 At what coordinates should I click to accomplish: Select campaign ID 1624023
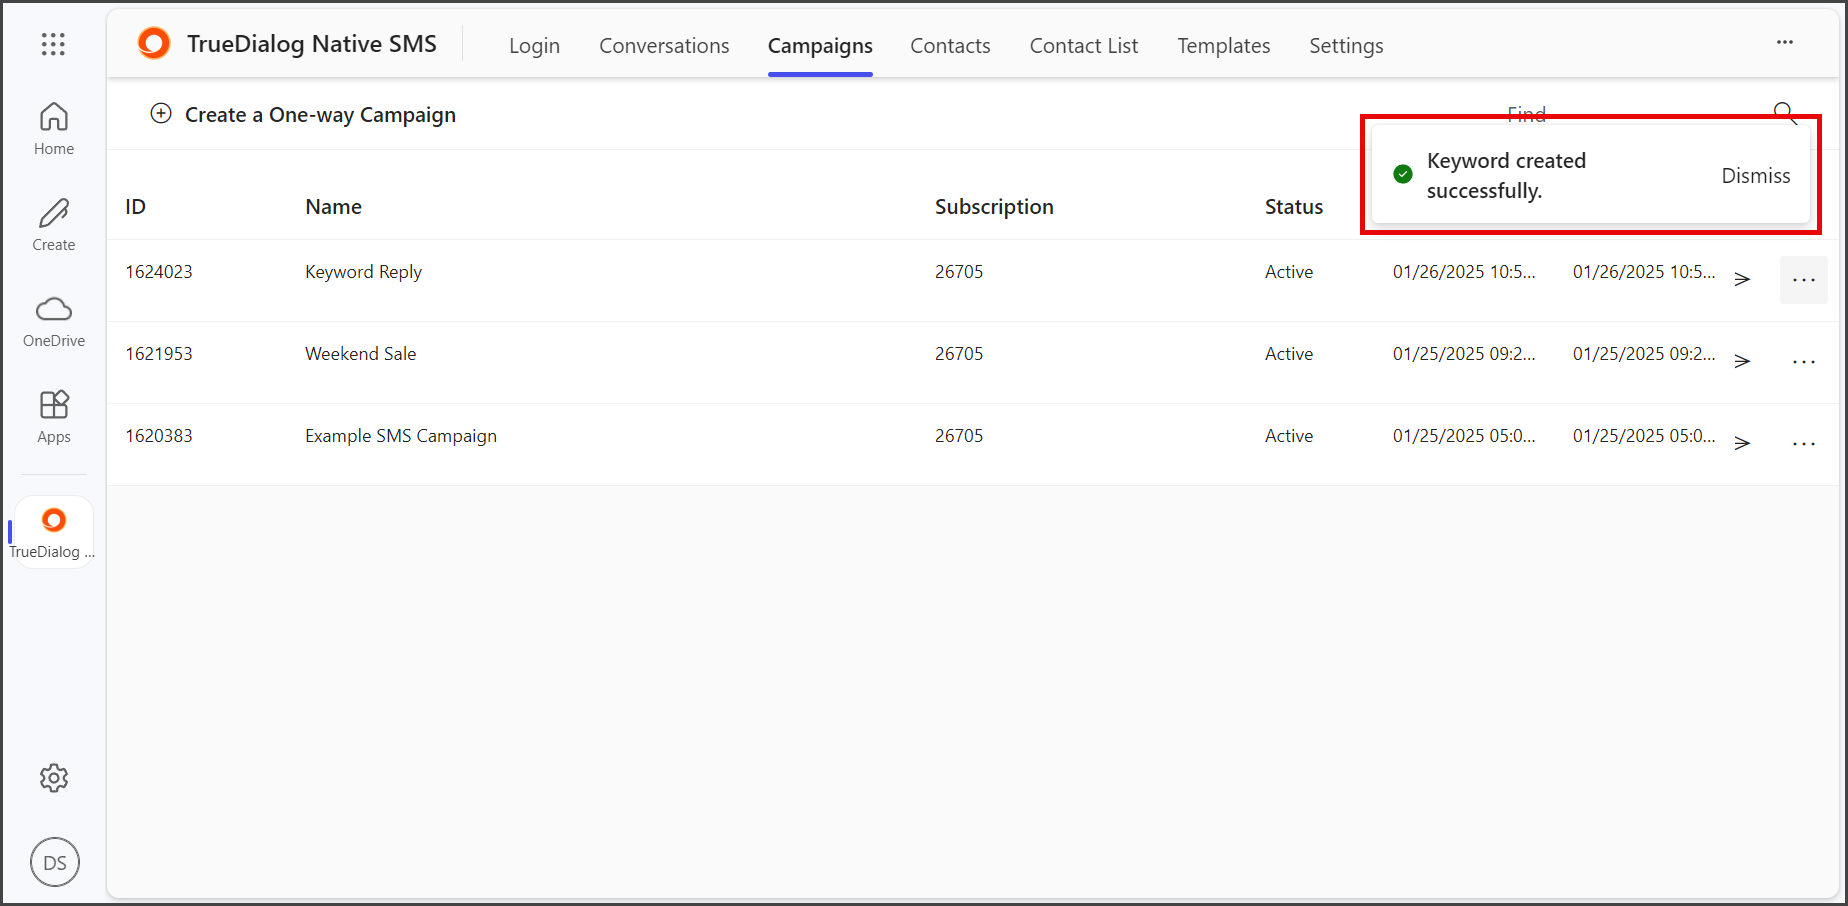pyautogui.click(x=159, y=272)
